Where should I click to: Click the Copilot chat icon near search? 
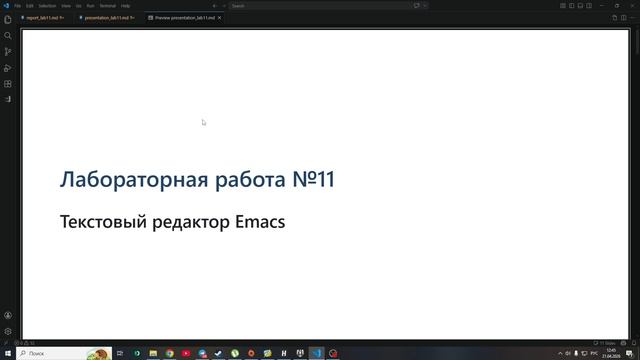pos(417,6)
